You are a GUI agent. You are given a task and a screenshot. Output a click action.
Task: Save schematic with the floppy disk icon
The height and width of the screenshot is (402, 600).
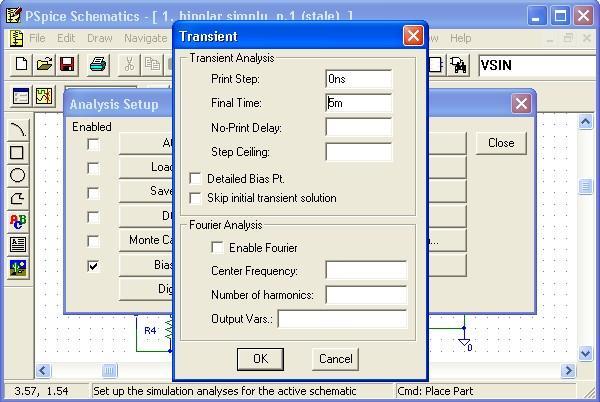(67, 65)
